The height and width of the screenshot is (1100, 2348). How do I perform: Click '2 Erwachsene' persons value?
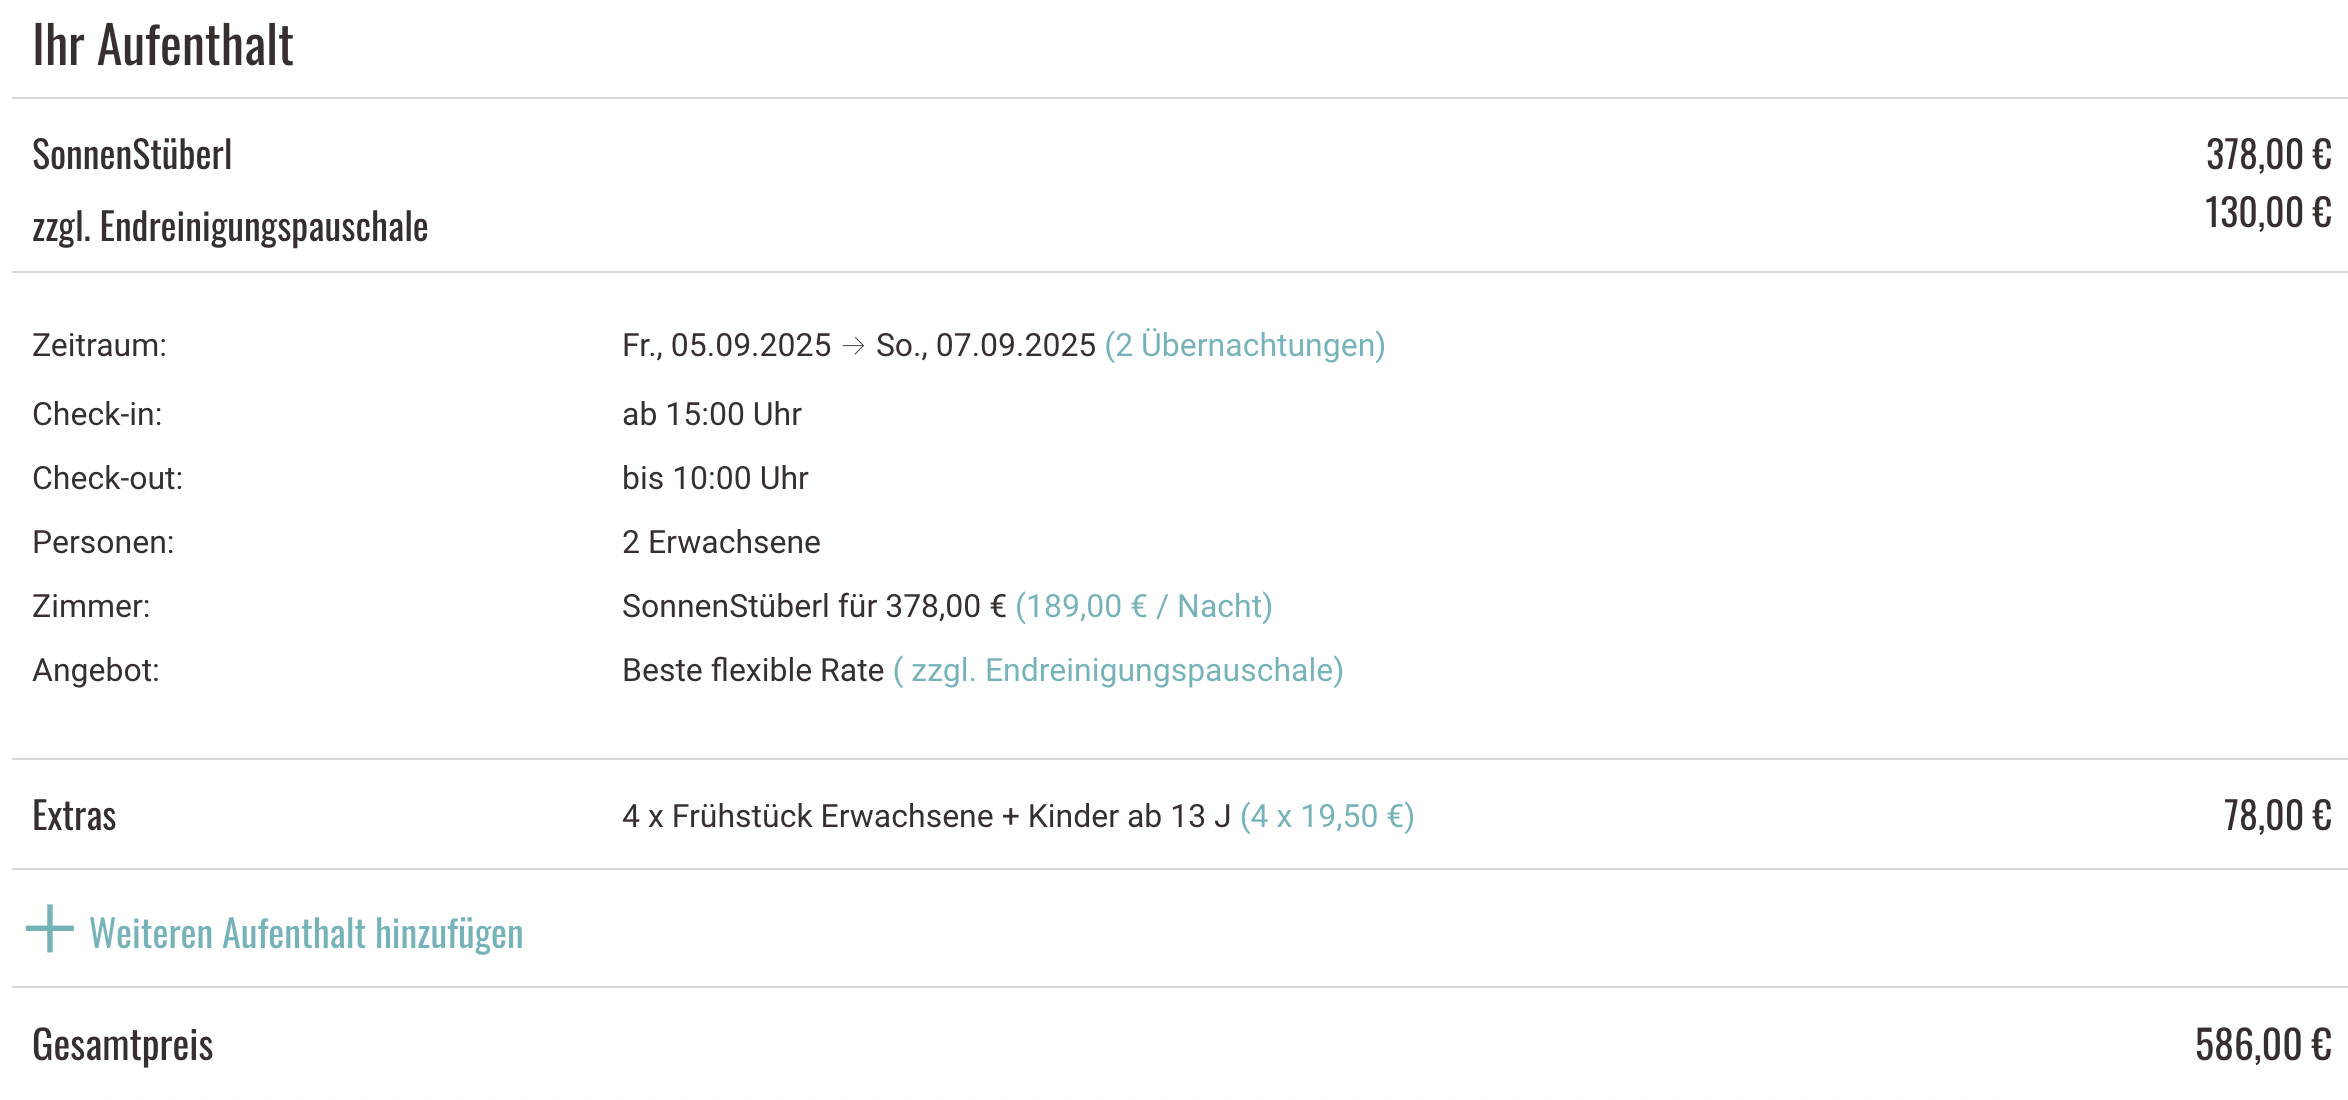point(721,542)
